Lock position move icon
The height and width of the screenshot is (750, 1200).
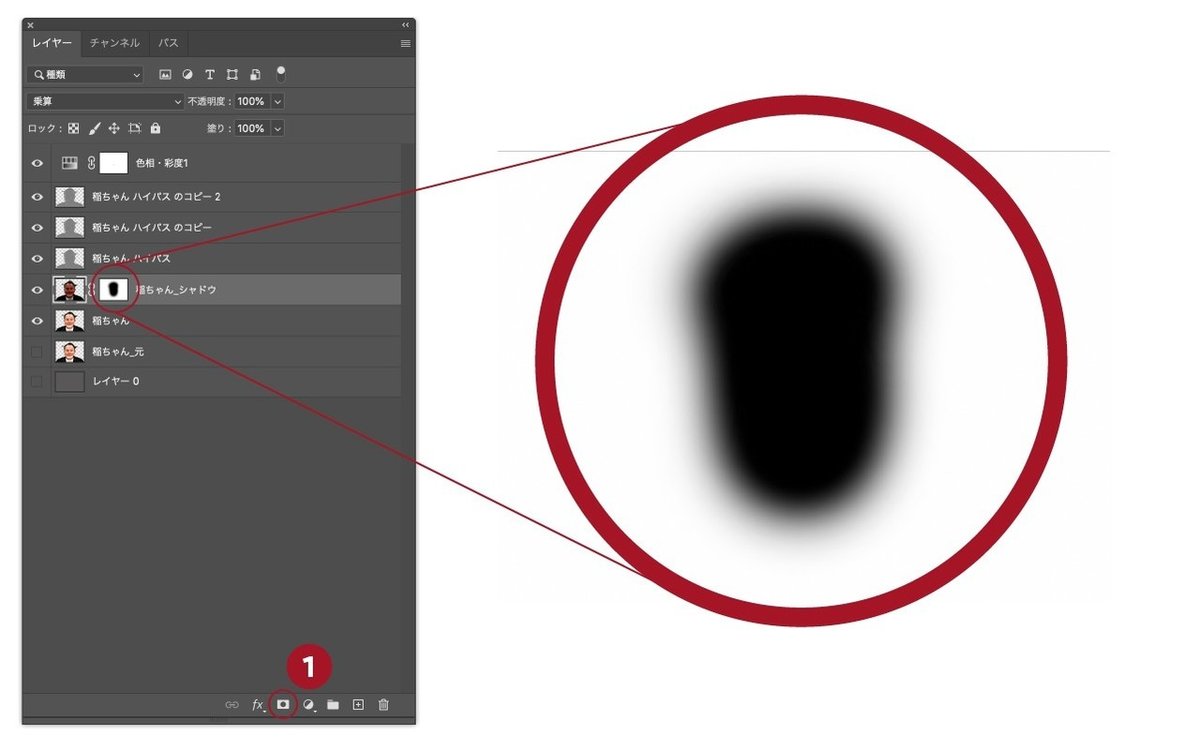114,128
